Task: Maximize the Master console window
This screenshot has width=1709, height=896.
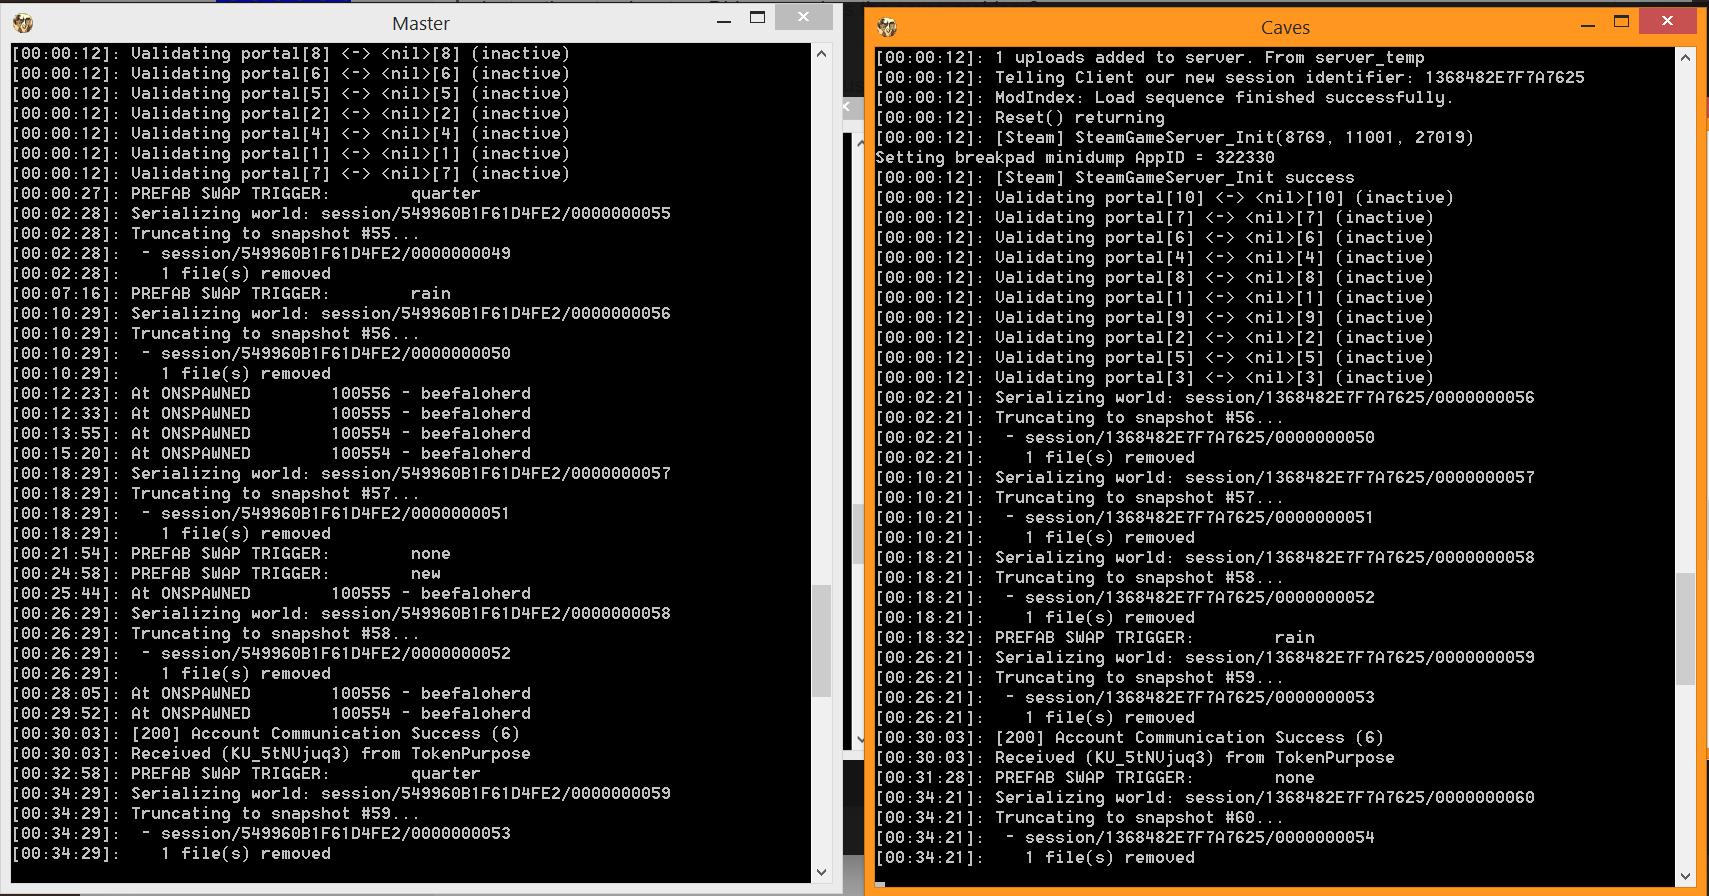Action: 758,18
